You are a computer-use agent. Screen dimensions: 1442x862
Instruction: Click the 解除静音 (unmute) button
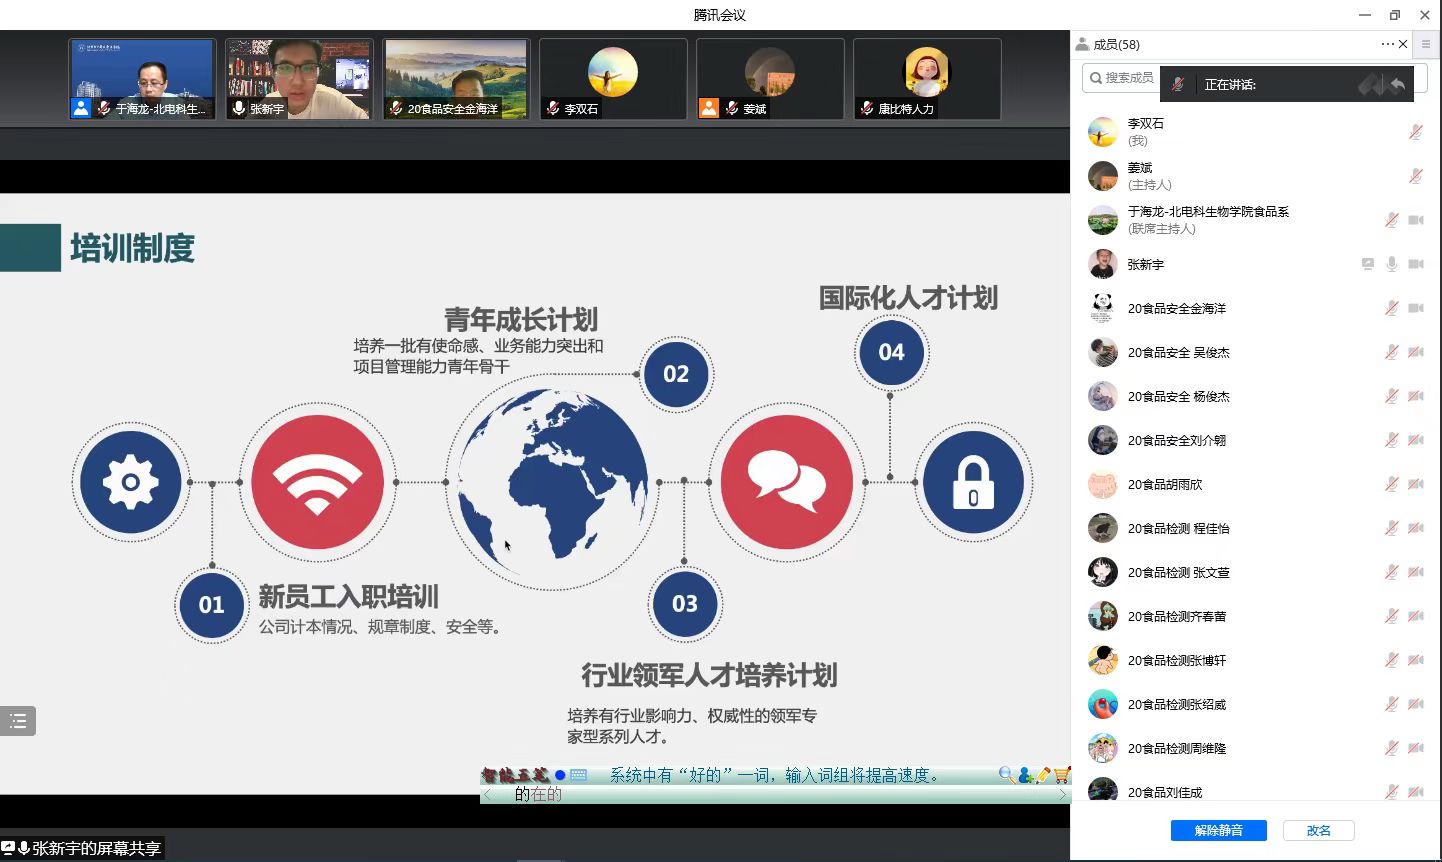1218,831
